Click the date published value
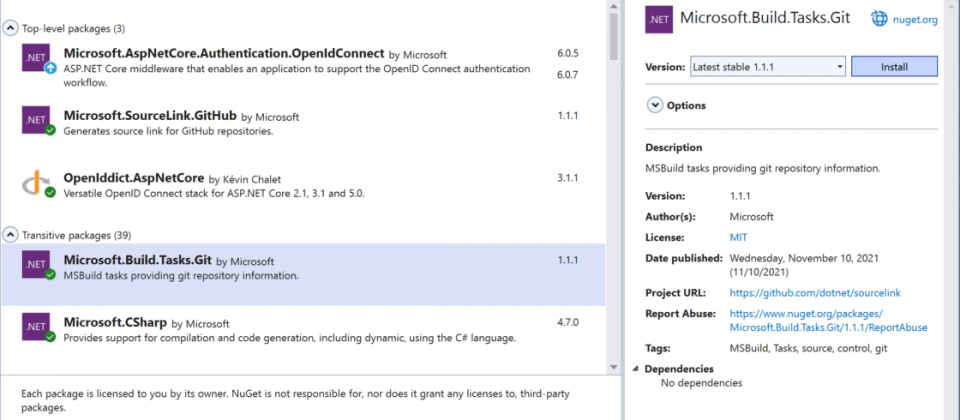Viewport: 960px width, 420px height. [x=804, y=264]
